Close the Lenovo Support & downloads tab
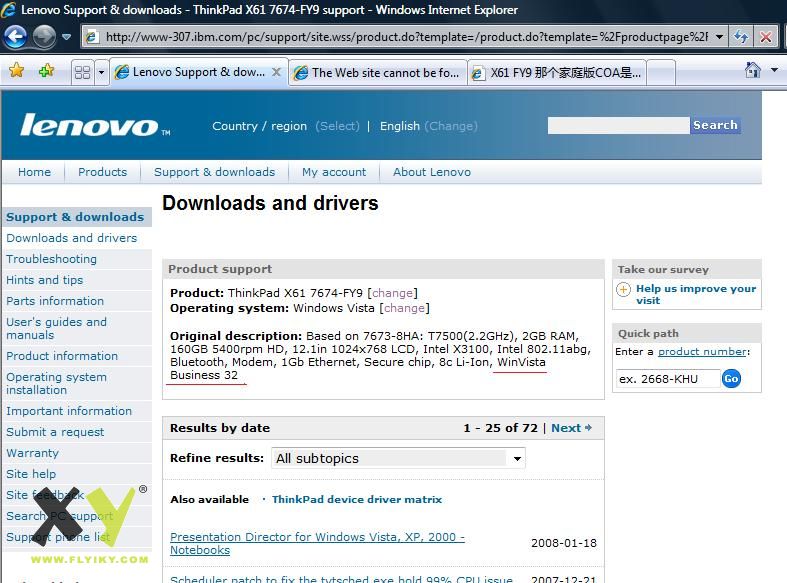This screenshot has width=787, height=583. (276, 72)
